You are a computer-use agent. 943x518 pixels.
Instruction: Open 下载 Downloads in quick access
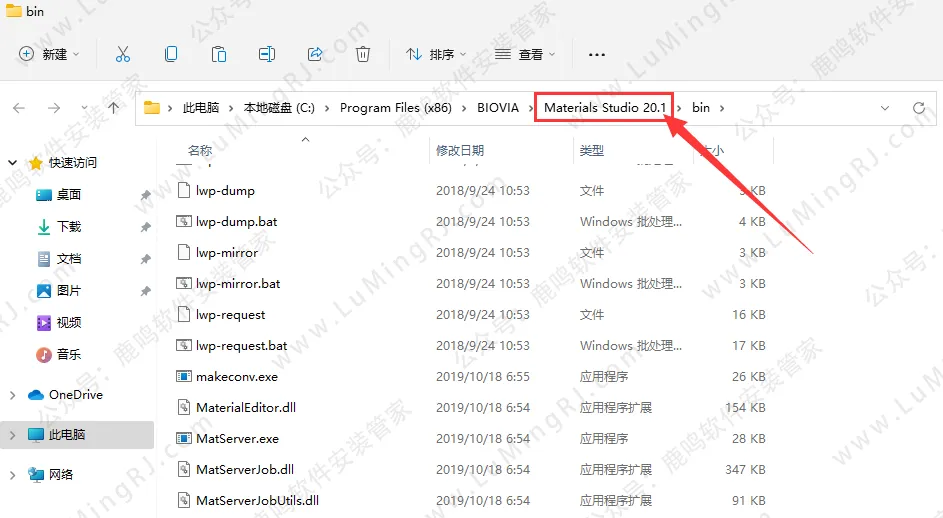[x=69, y=227]
